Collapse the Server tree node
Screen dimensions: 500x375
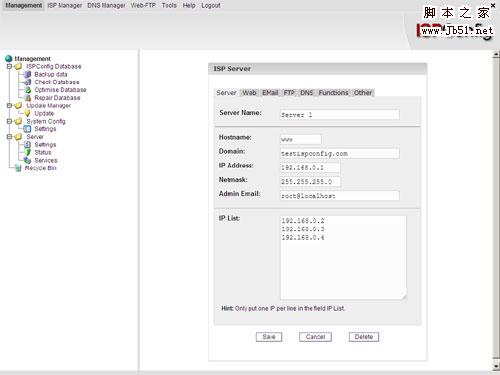[9, 137]
